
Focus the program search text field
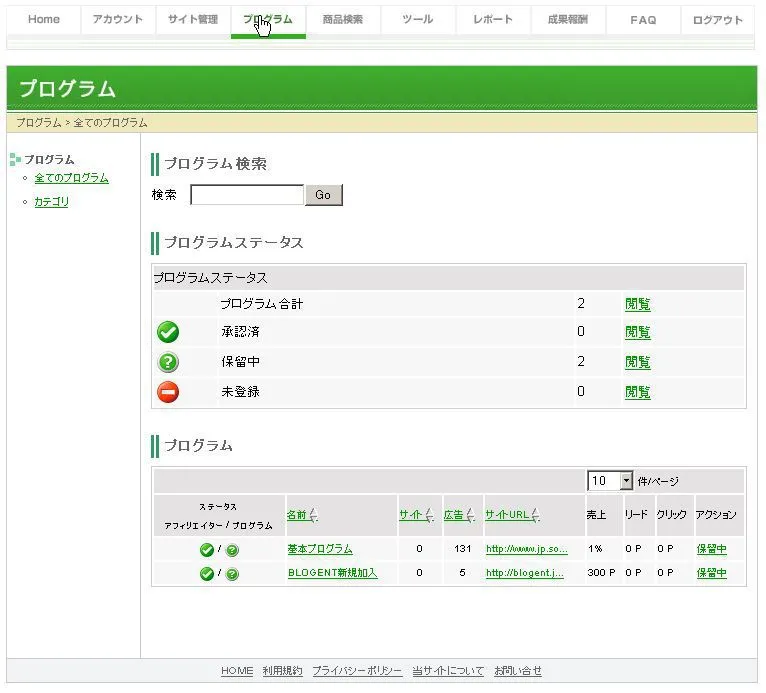click(x=247, y=195)
